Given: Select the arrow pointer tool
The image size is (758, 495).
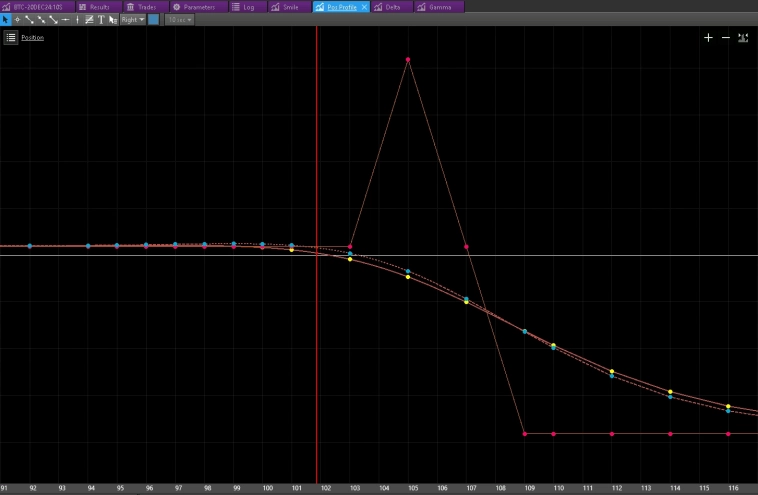Looking at the screenshot, I should point(5,19).
